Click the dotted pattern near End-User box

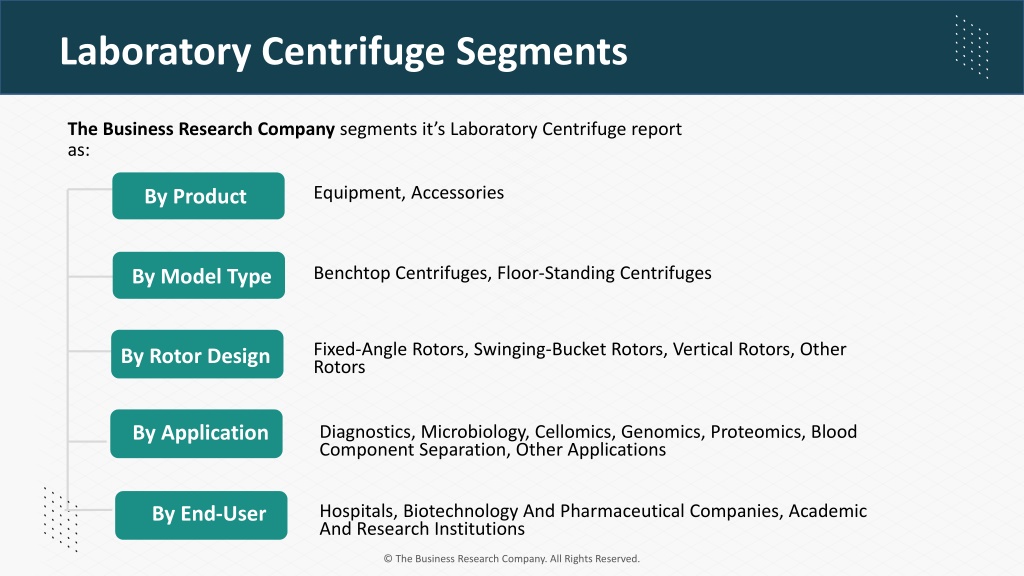(61, 519)
